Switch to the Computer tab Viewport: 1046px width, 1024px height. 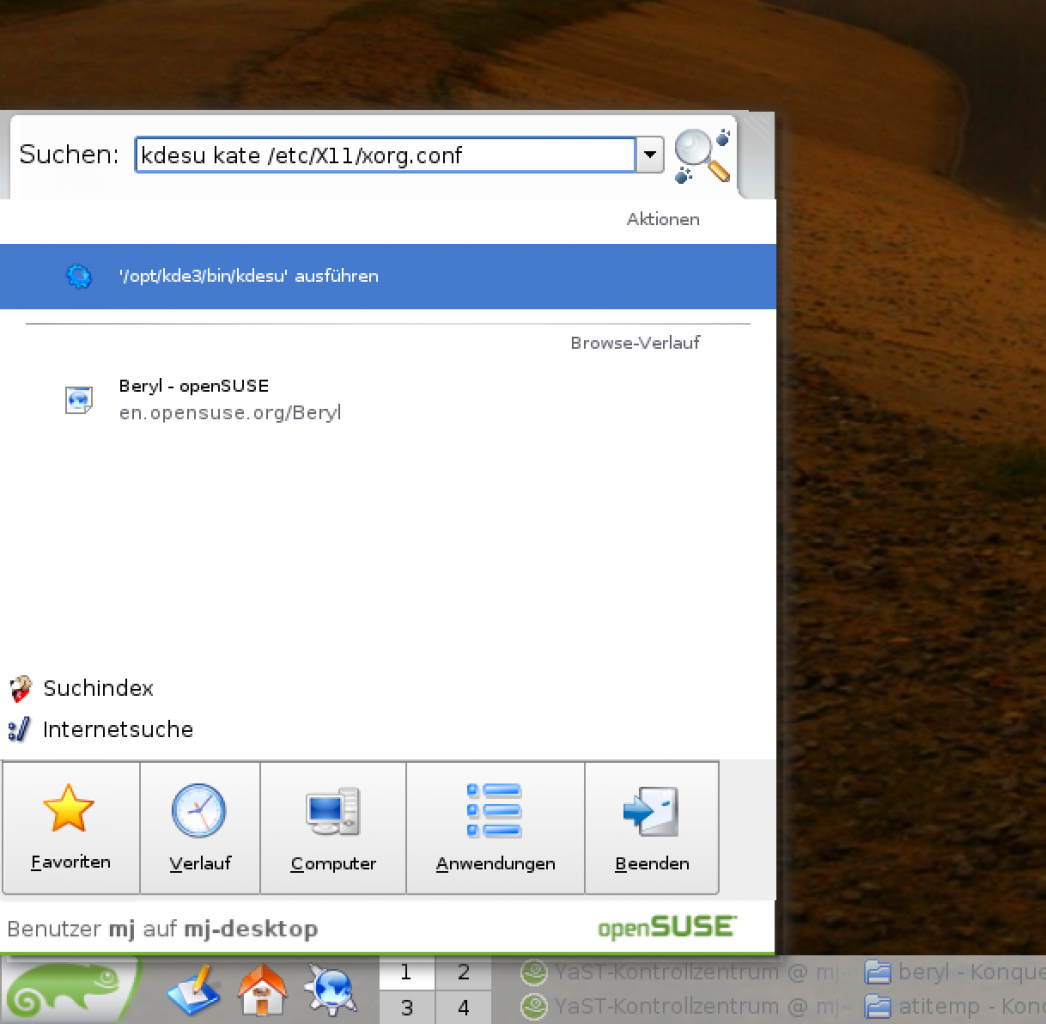(333, 828)
